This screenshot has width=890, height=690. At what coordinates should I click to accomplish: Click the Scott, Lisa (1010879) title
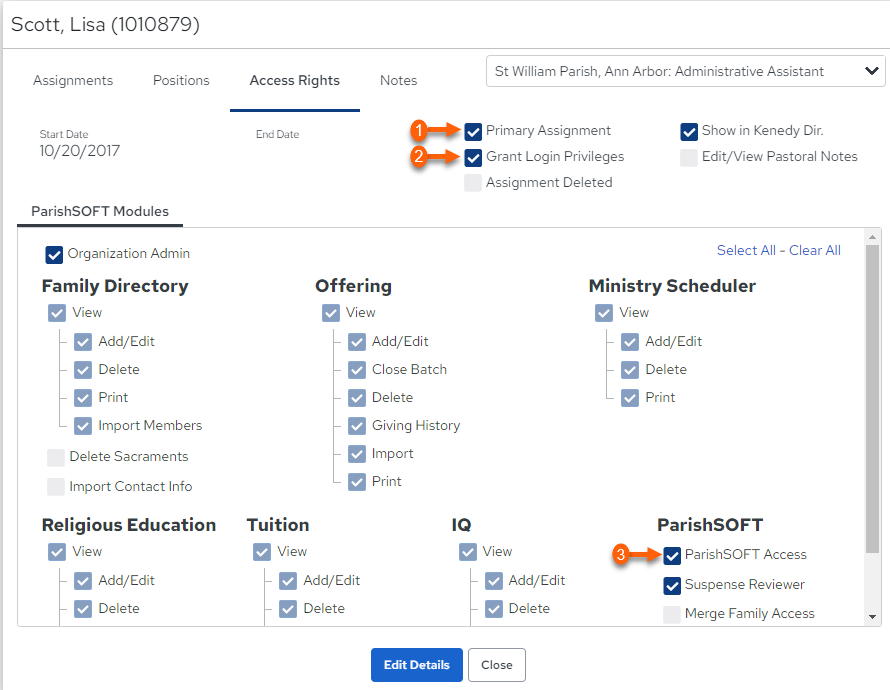point(106,24)
